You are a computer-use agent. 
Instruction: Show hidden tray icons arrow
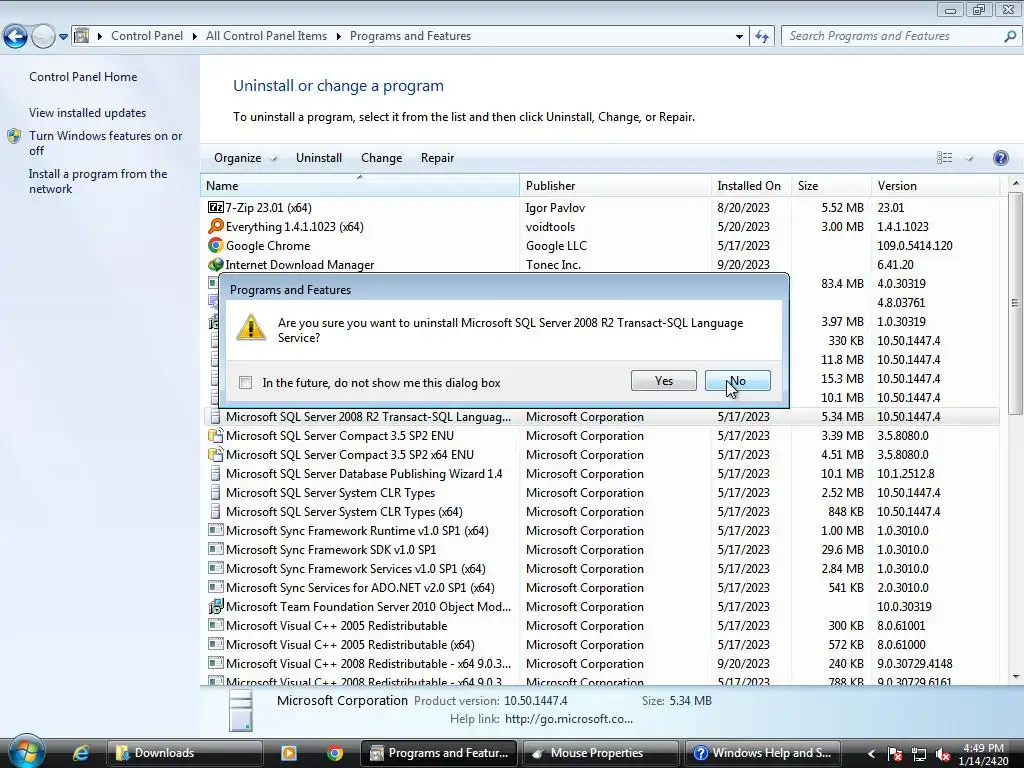pos(871,754)
